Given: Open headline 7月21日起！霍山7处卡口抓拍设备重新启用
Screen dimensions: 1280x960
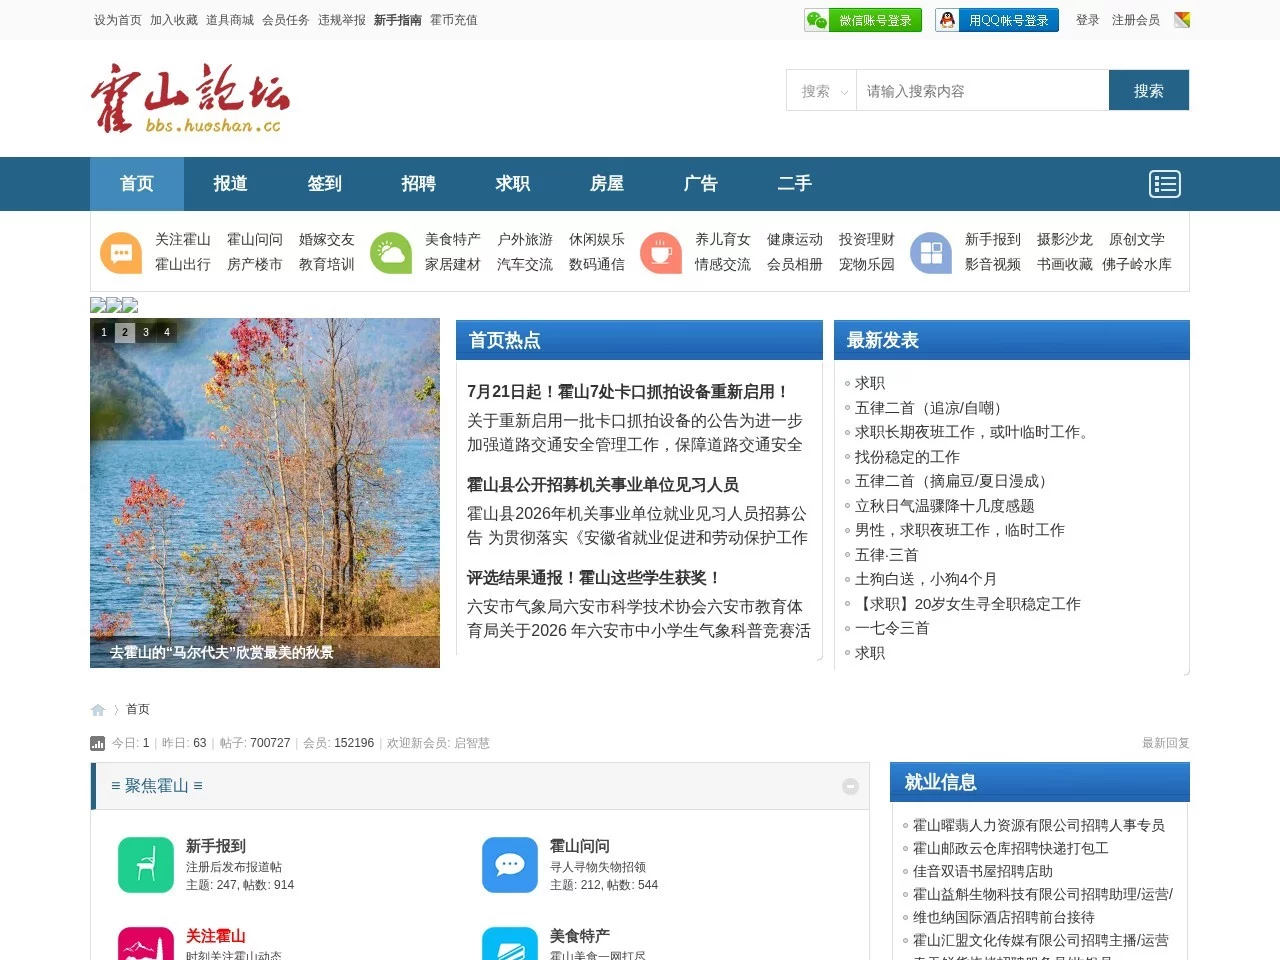Looking at the screenshot, I should coord(629,392).
